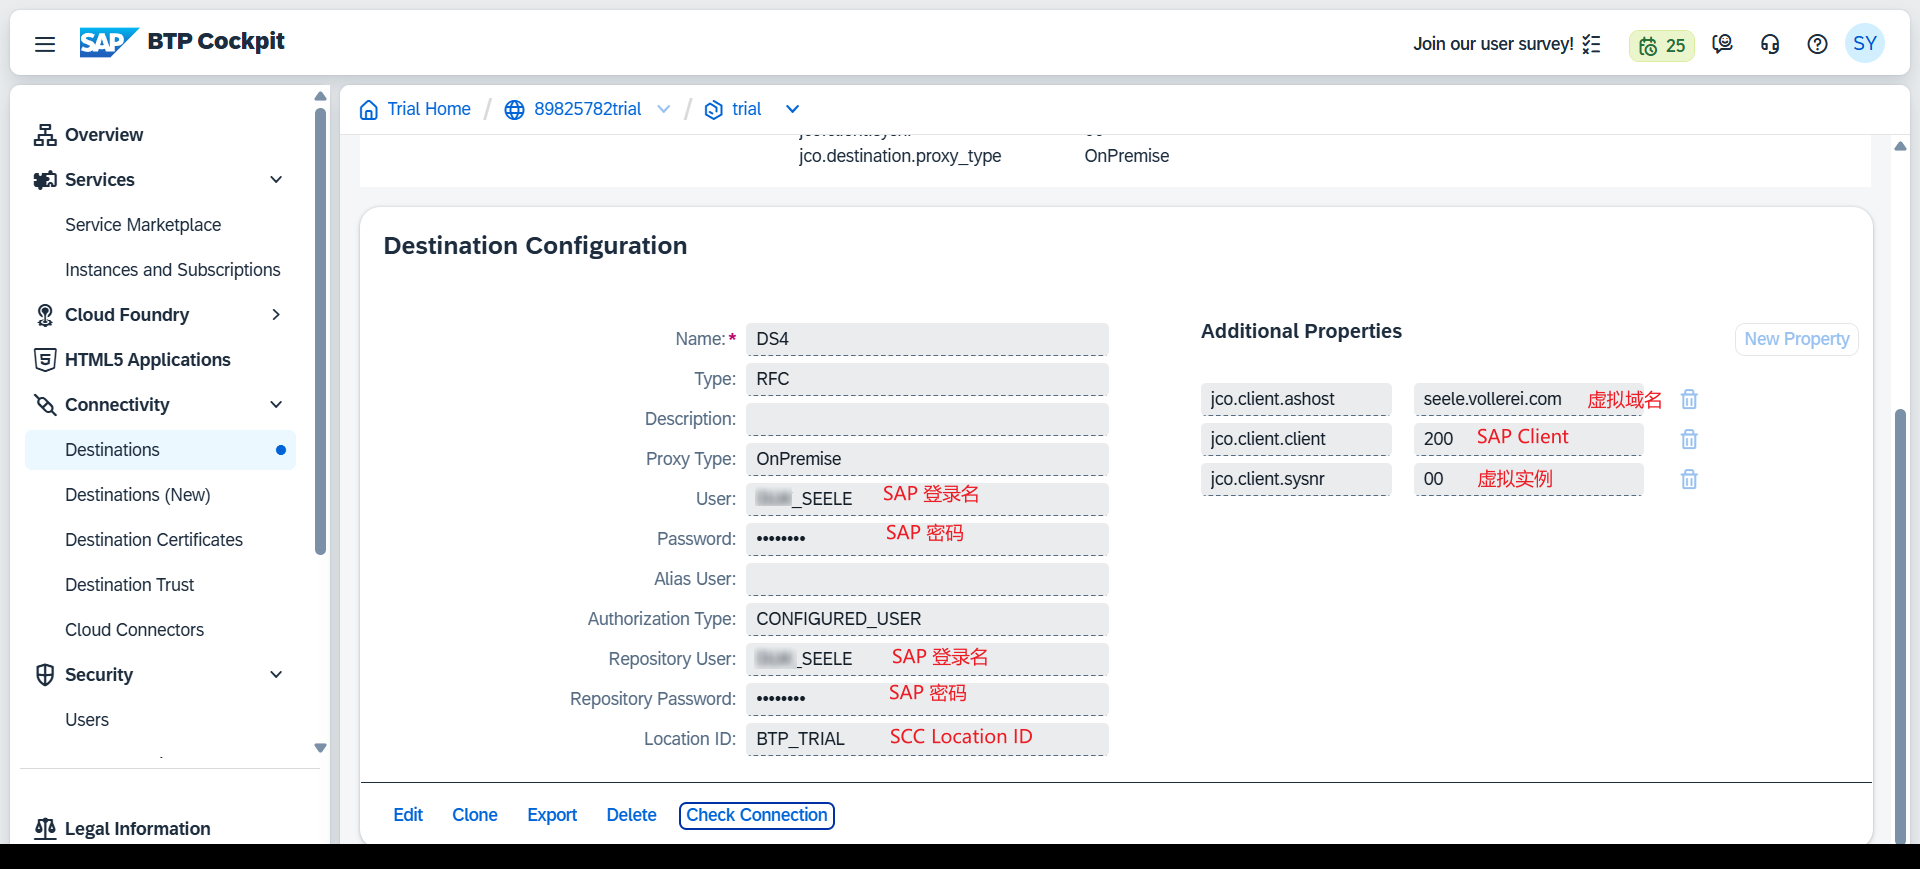The height and width of the screenshot is (869, 1920).
Task: Click the SAP logo
Action: pos(109,42)
